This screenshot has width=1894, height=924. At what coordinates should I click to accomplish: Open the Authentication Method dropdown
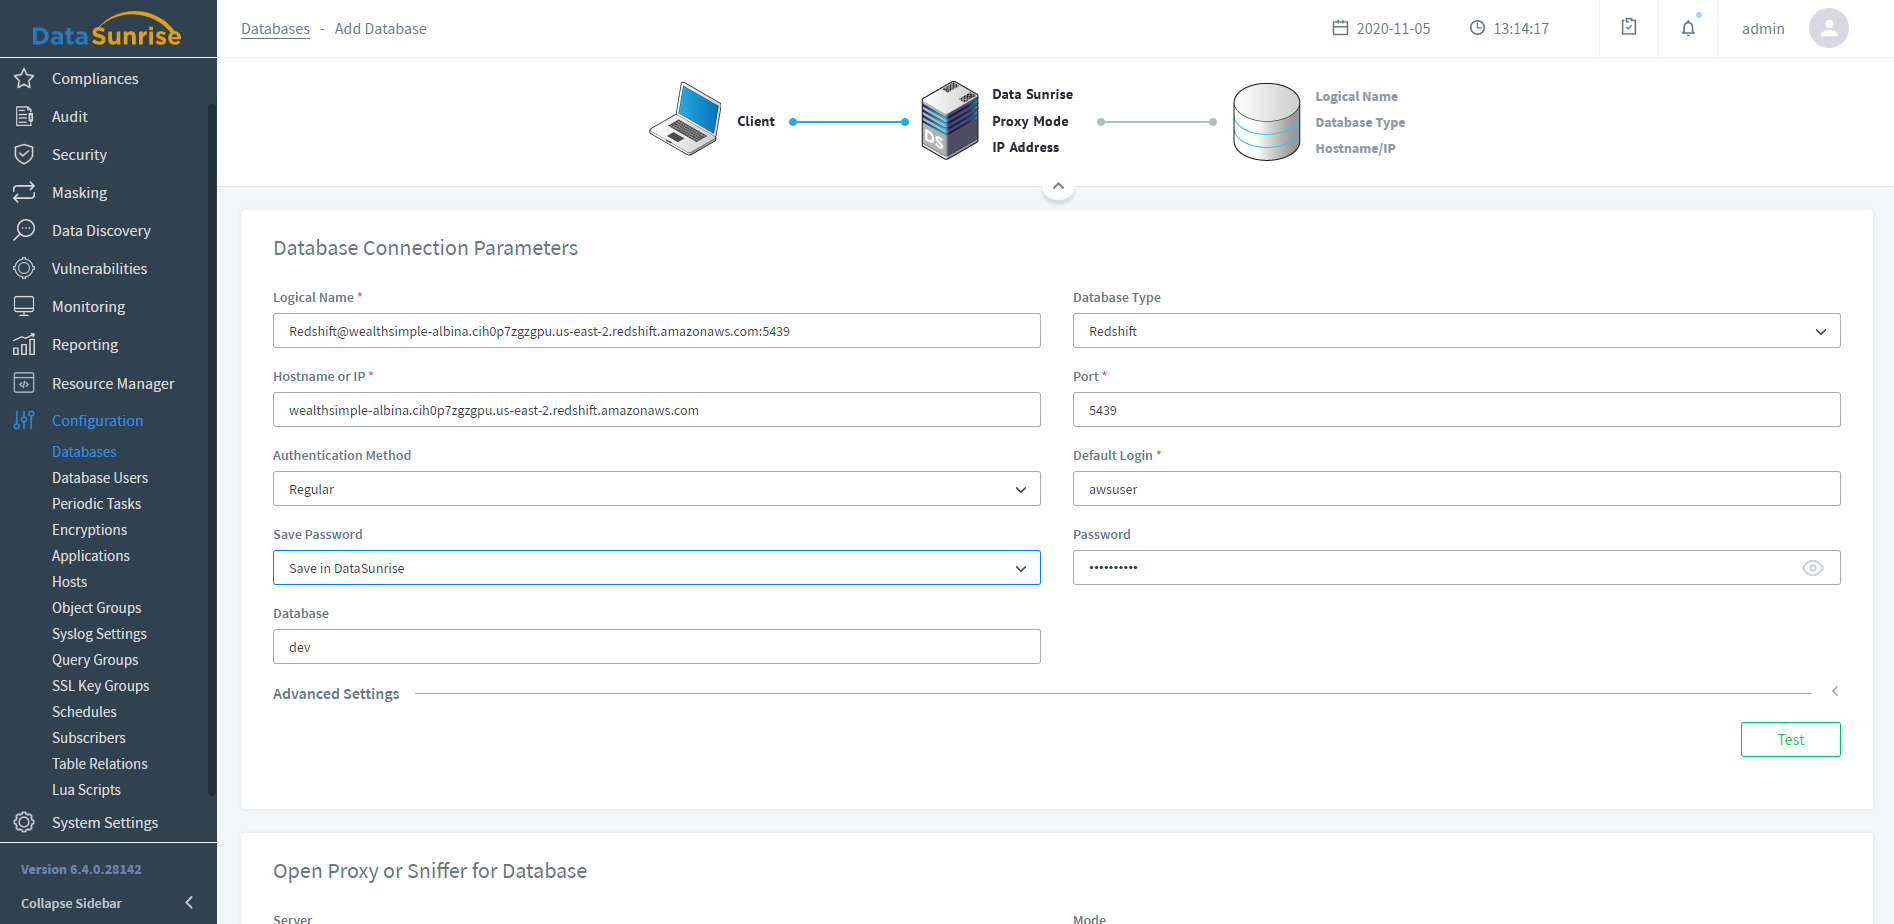[656, 489]
